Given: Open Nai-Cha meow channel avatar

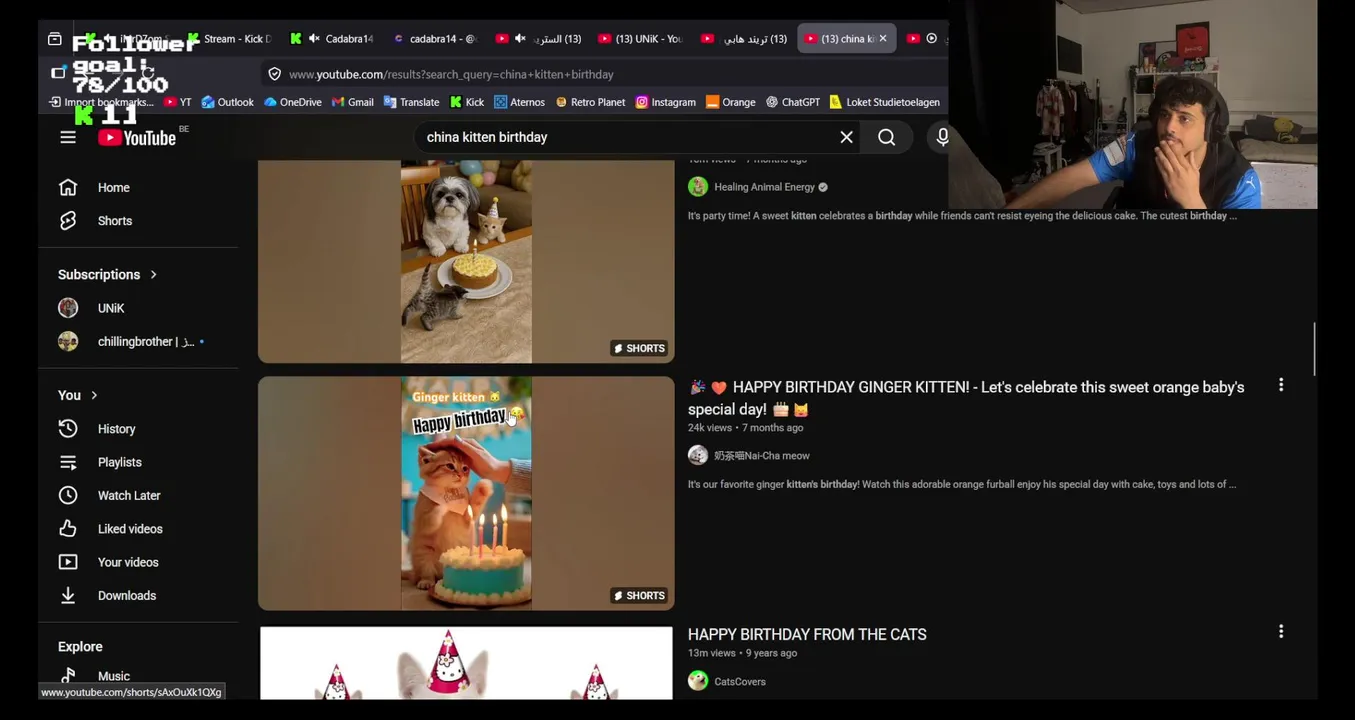Looking at the screenshot, I should tap(698, 456).
